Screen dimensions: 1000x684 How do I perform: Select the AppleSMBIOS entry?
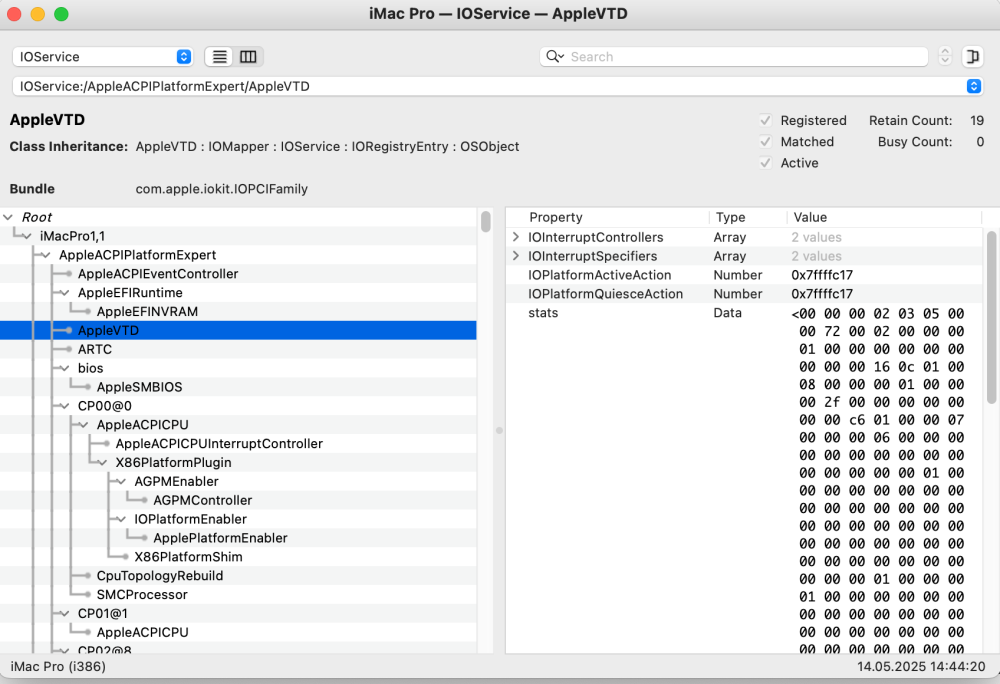pos(139,387)
